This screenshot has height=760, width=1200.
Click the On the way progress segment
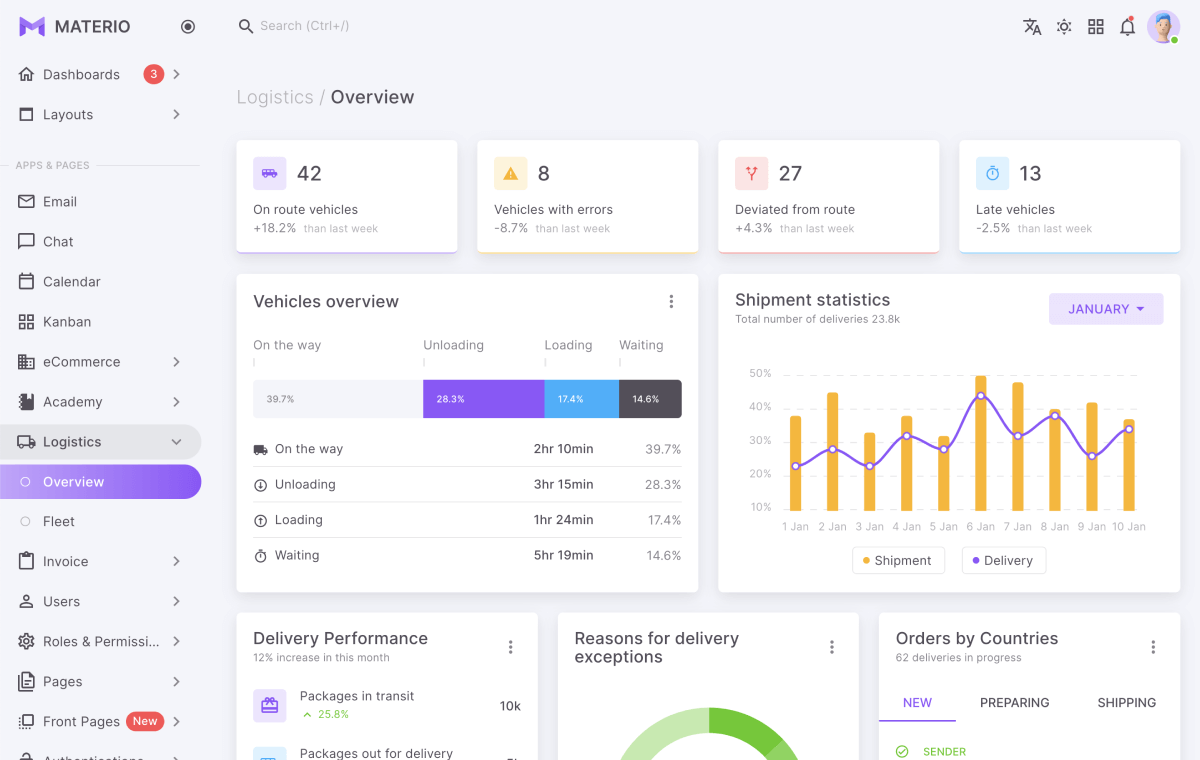[x=338, y=399]
